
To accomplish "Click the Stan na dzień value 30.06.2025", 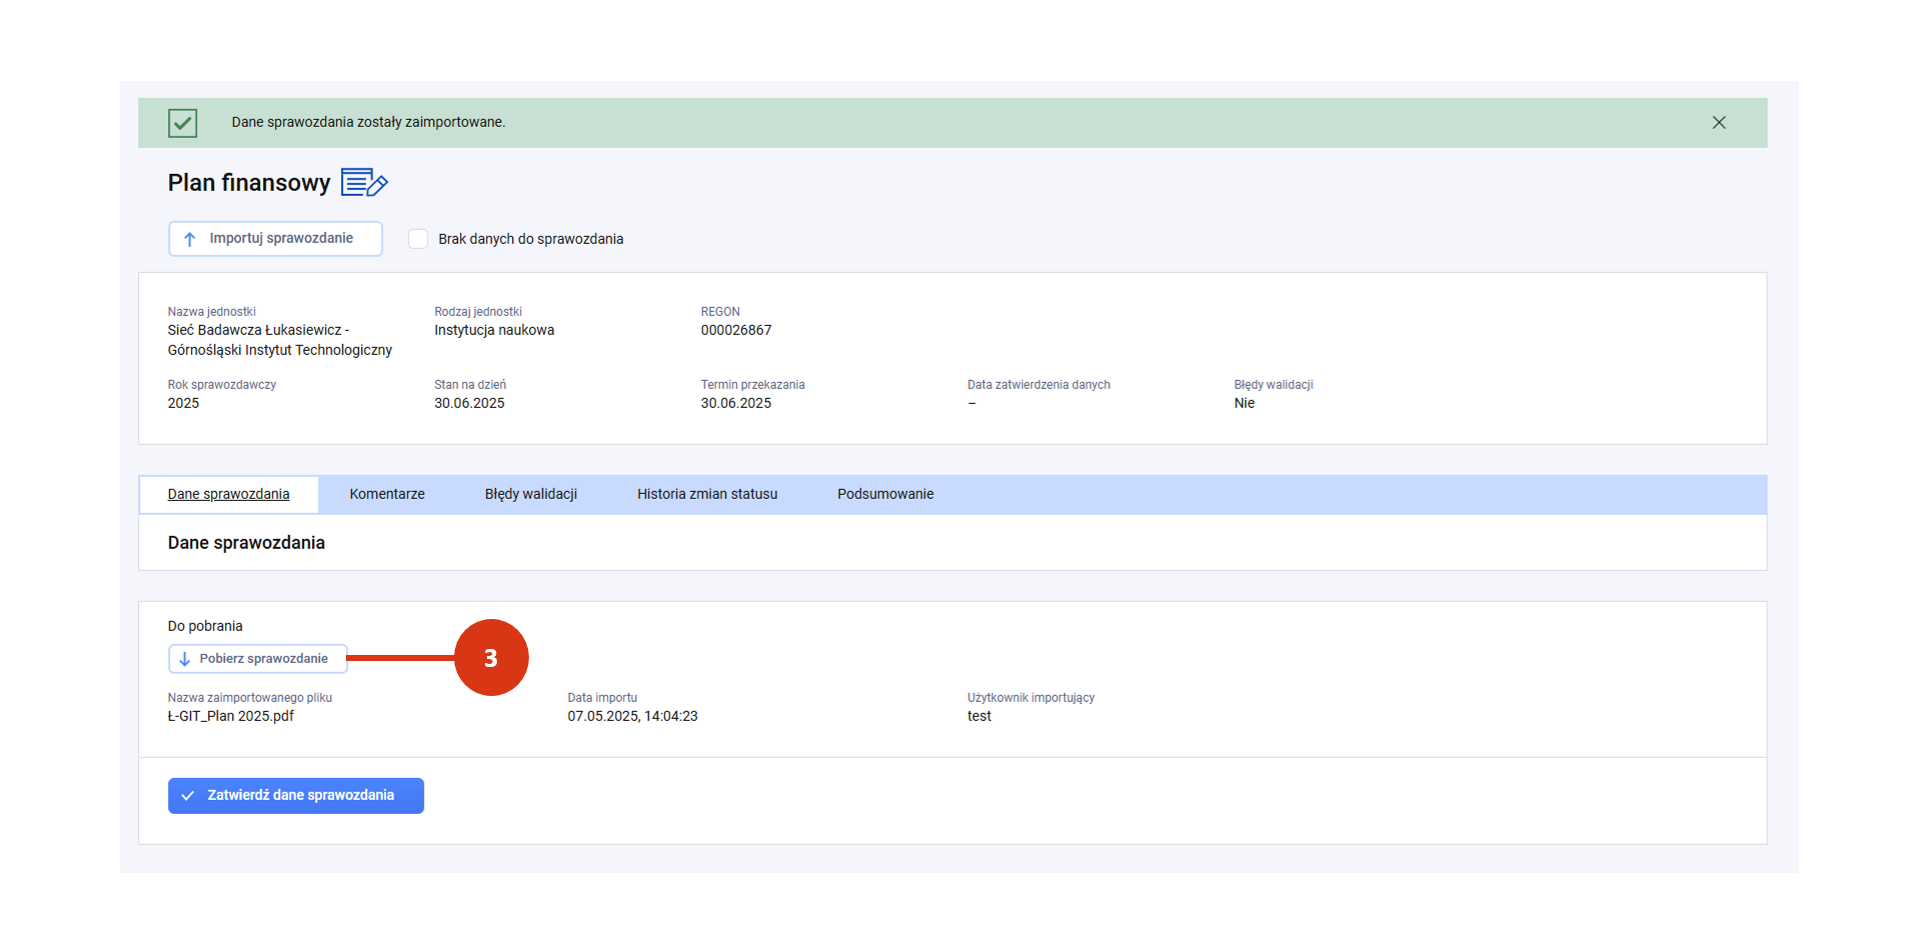I will (469, 403).
